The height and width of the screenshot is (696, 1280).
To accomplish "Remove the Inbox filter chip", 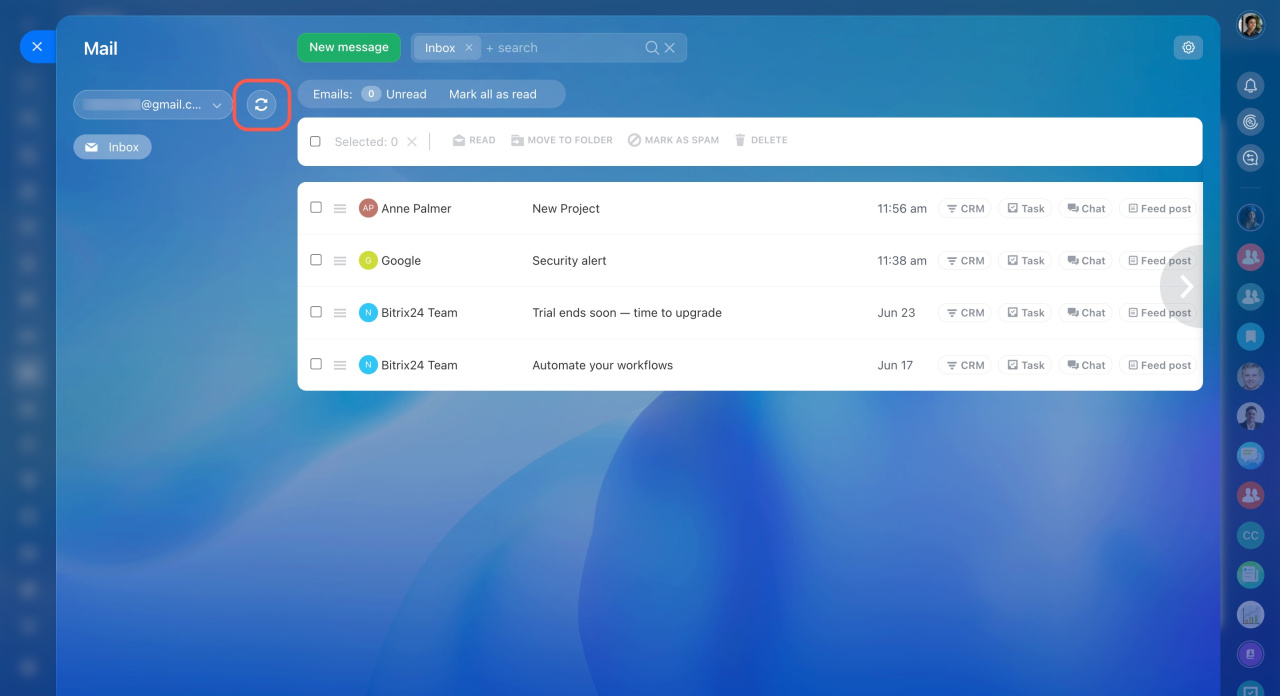I will tap(469, 48).
